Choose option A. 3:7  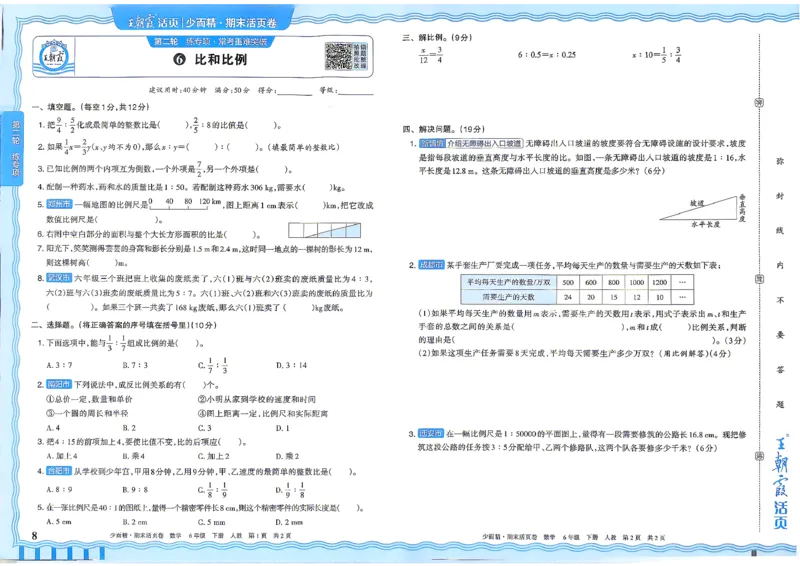59,365
